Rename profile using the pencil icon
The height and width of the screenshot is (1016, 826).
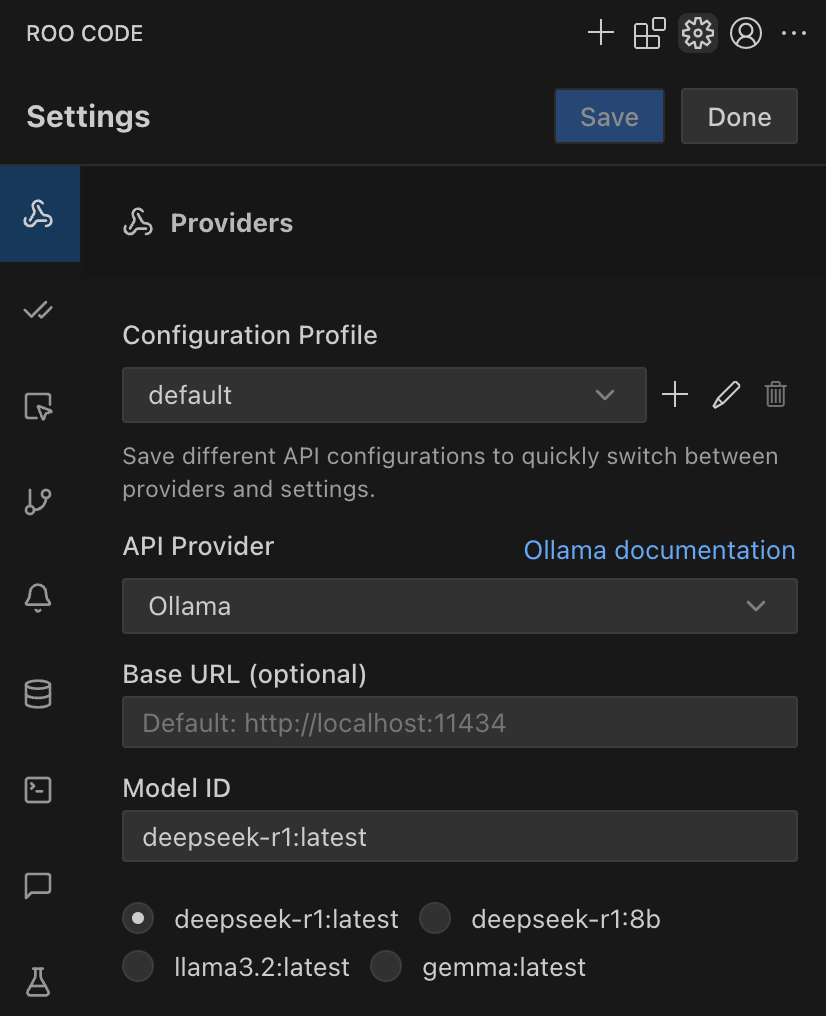pos(726,395)
